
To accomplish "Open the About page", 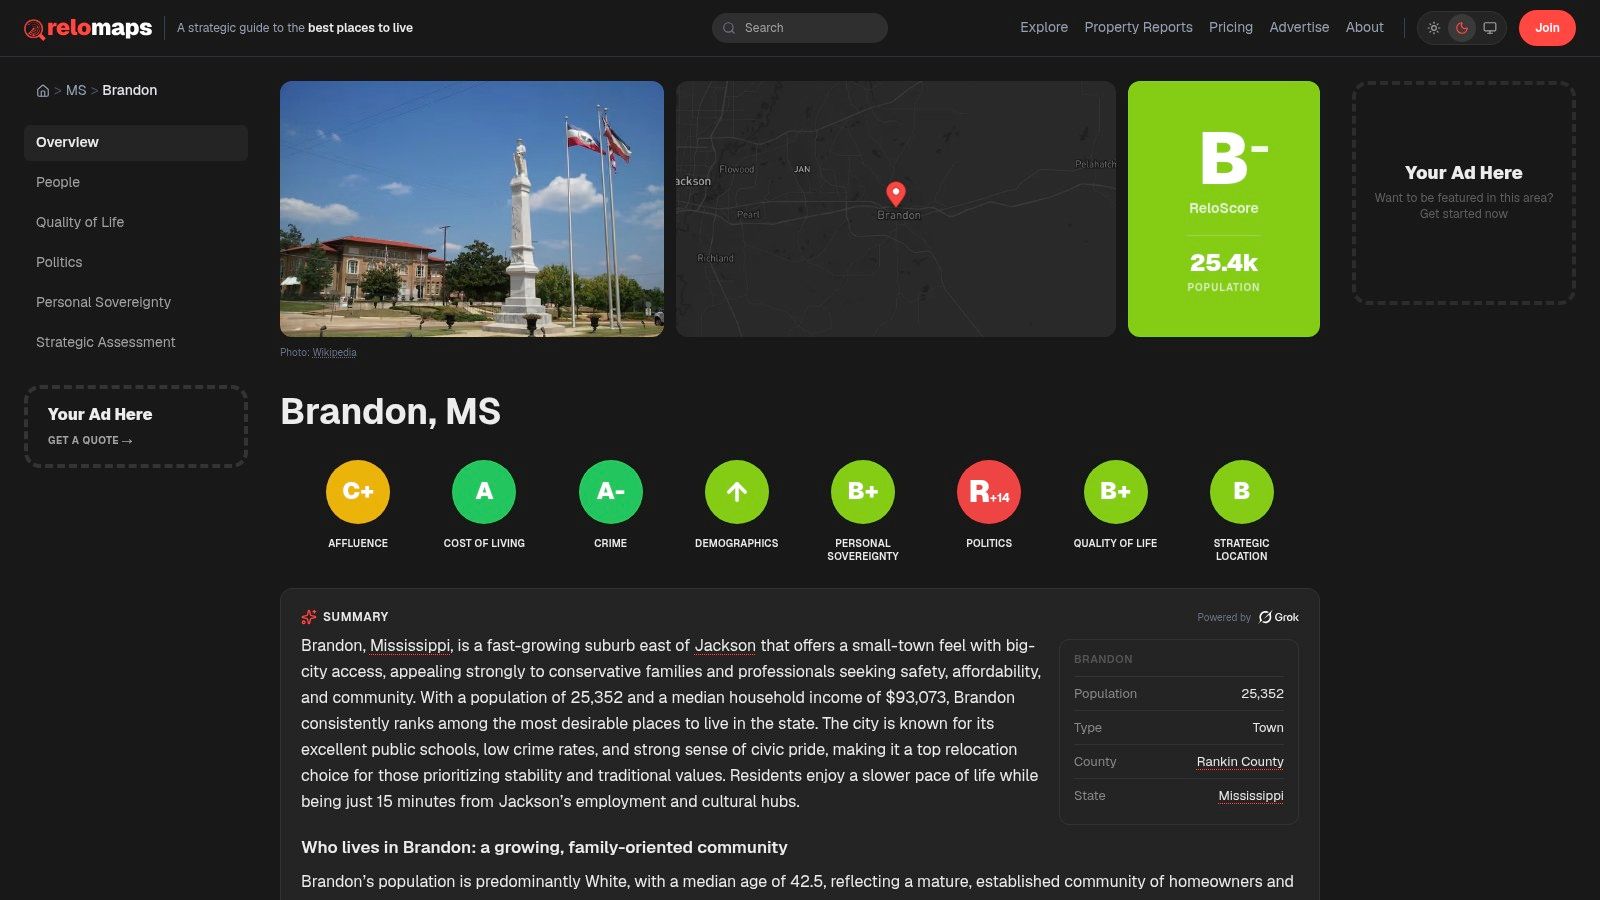I will pyautogui.click(x=1365, y=28).
